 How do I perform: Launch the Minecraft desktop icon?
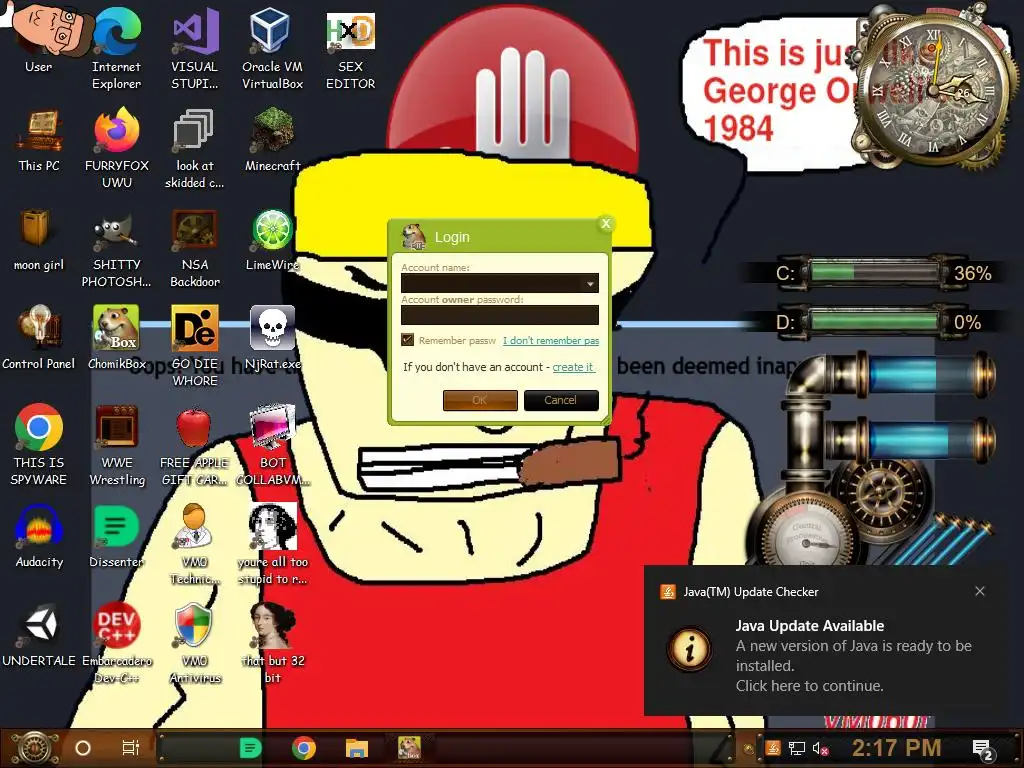click(x=272, y=140)
